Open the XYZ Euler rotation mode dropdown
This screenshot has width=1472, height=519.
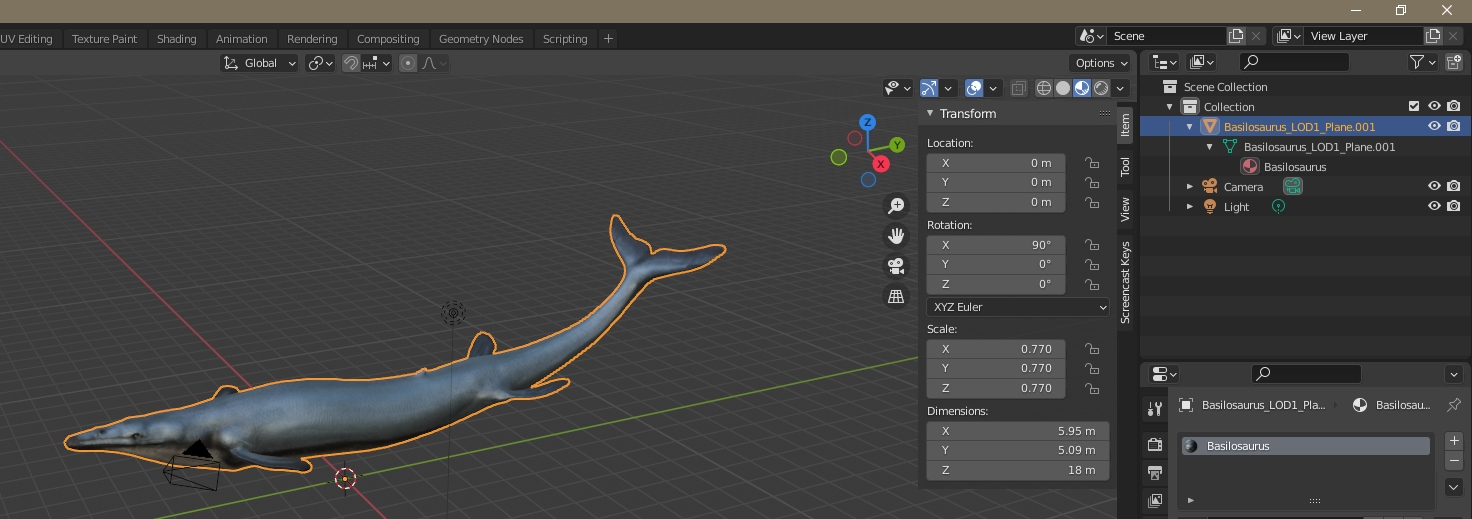click(x=1017, y=307)
